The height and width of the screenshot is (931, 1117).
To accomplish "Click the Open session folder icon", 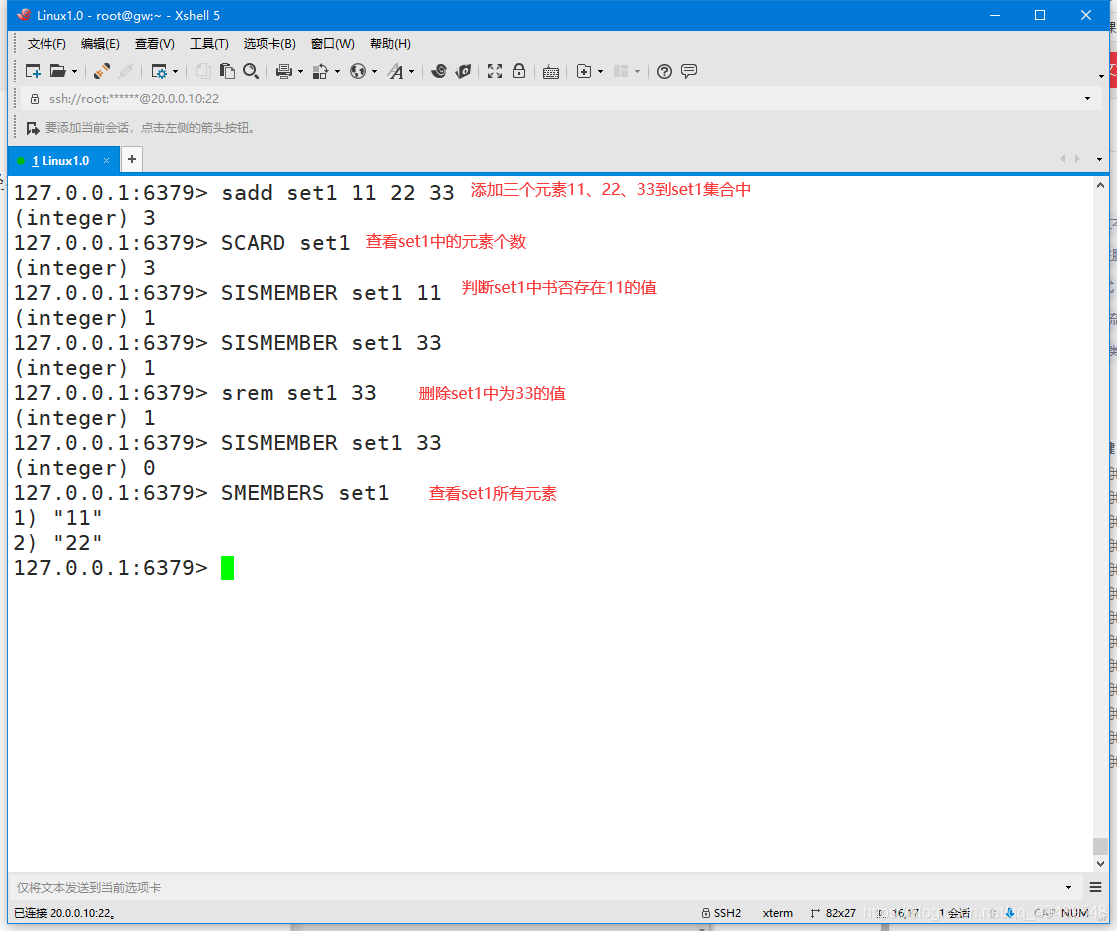I will coord(58,71).
